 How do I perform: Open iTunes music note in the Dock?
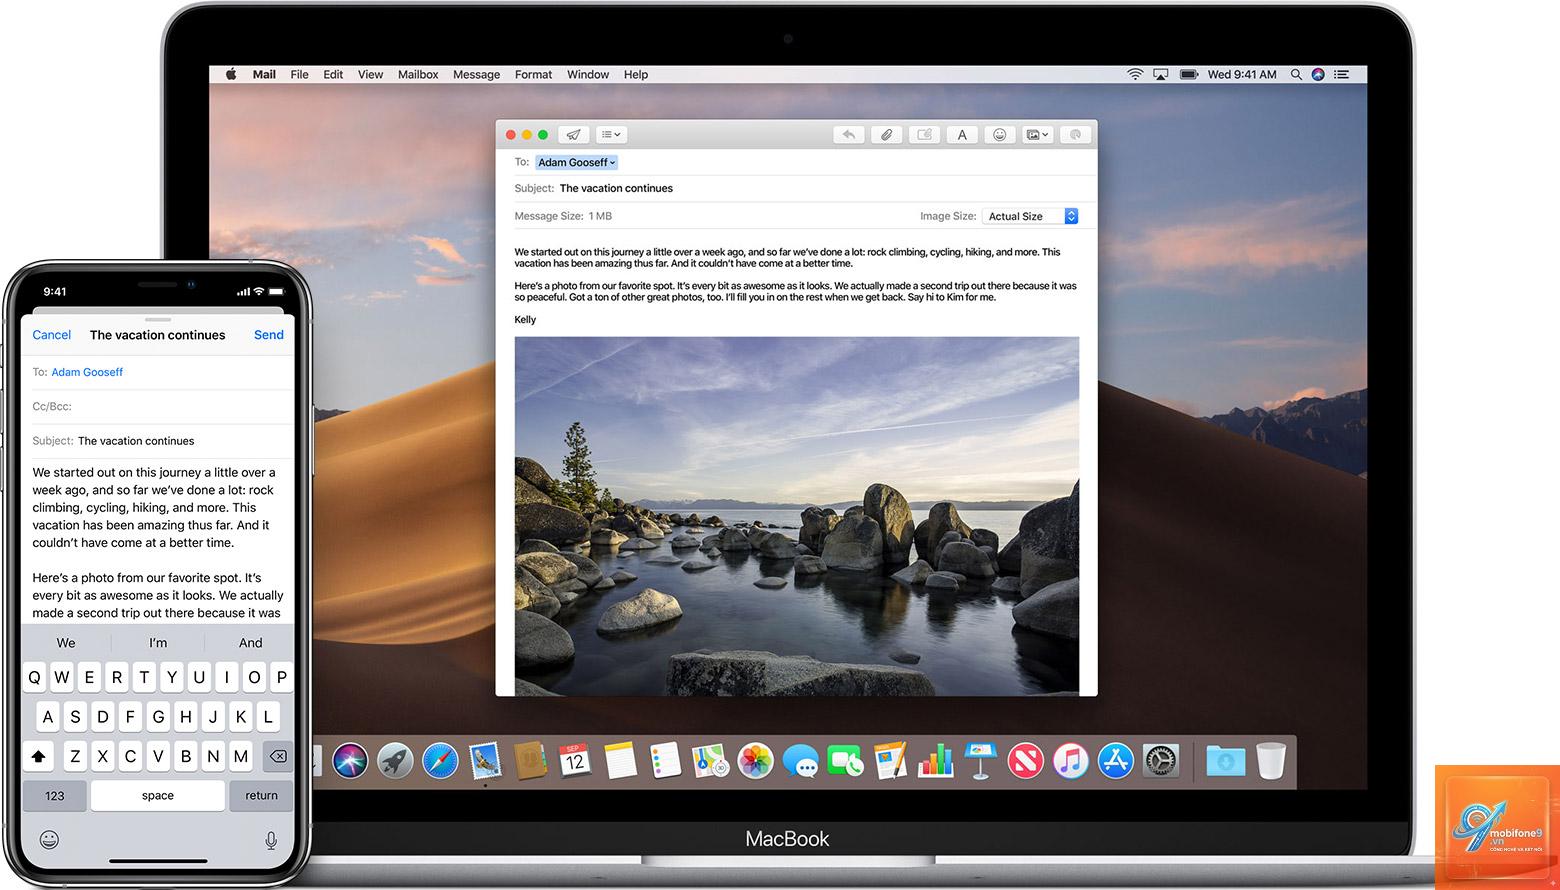[x=1070, y=761]
